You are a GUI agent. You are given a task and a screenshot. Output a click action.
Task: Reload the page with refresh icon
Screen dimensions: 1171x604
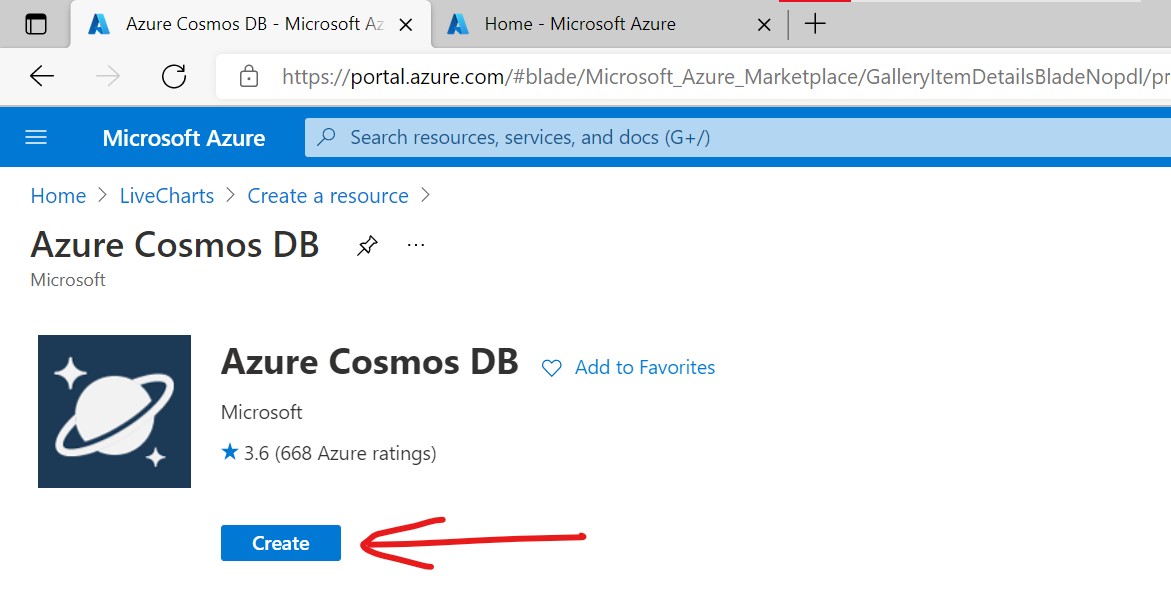[174, 76]
